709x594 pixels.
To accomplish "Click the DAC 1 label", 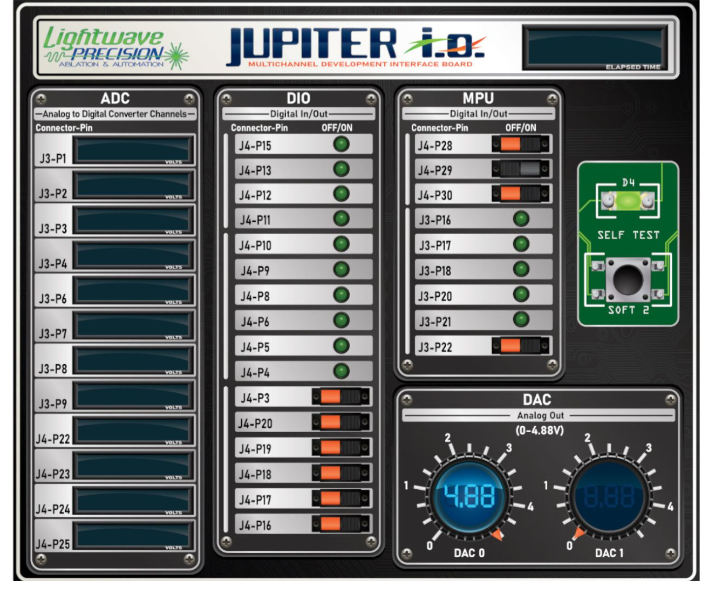I will (x=609, y=553).
